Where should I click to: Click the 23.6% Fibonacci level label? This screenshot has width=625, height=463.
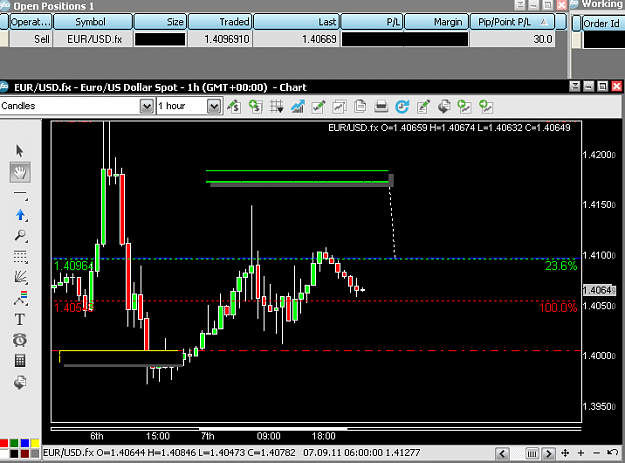[x=561, y=266]
